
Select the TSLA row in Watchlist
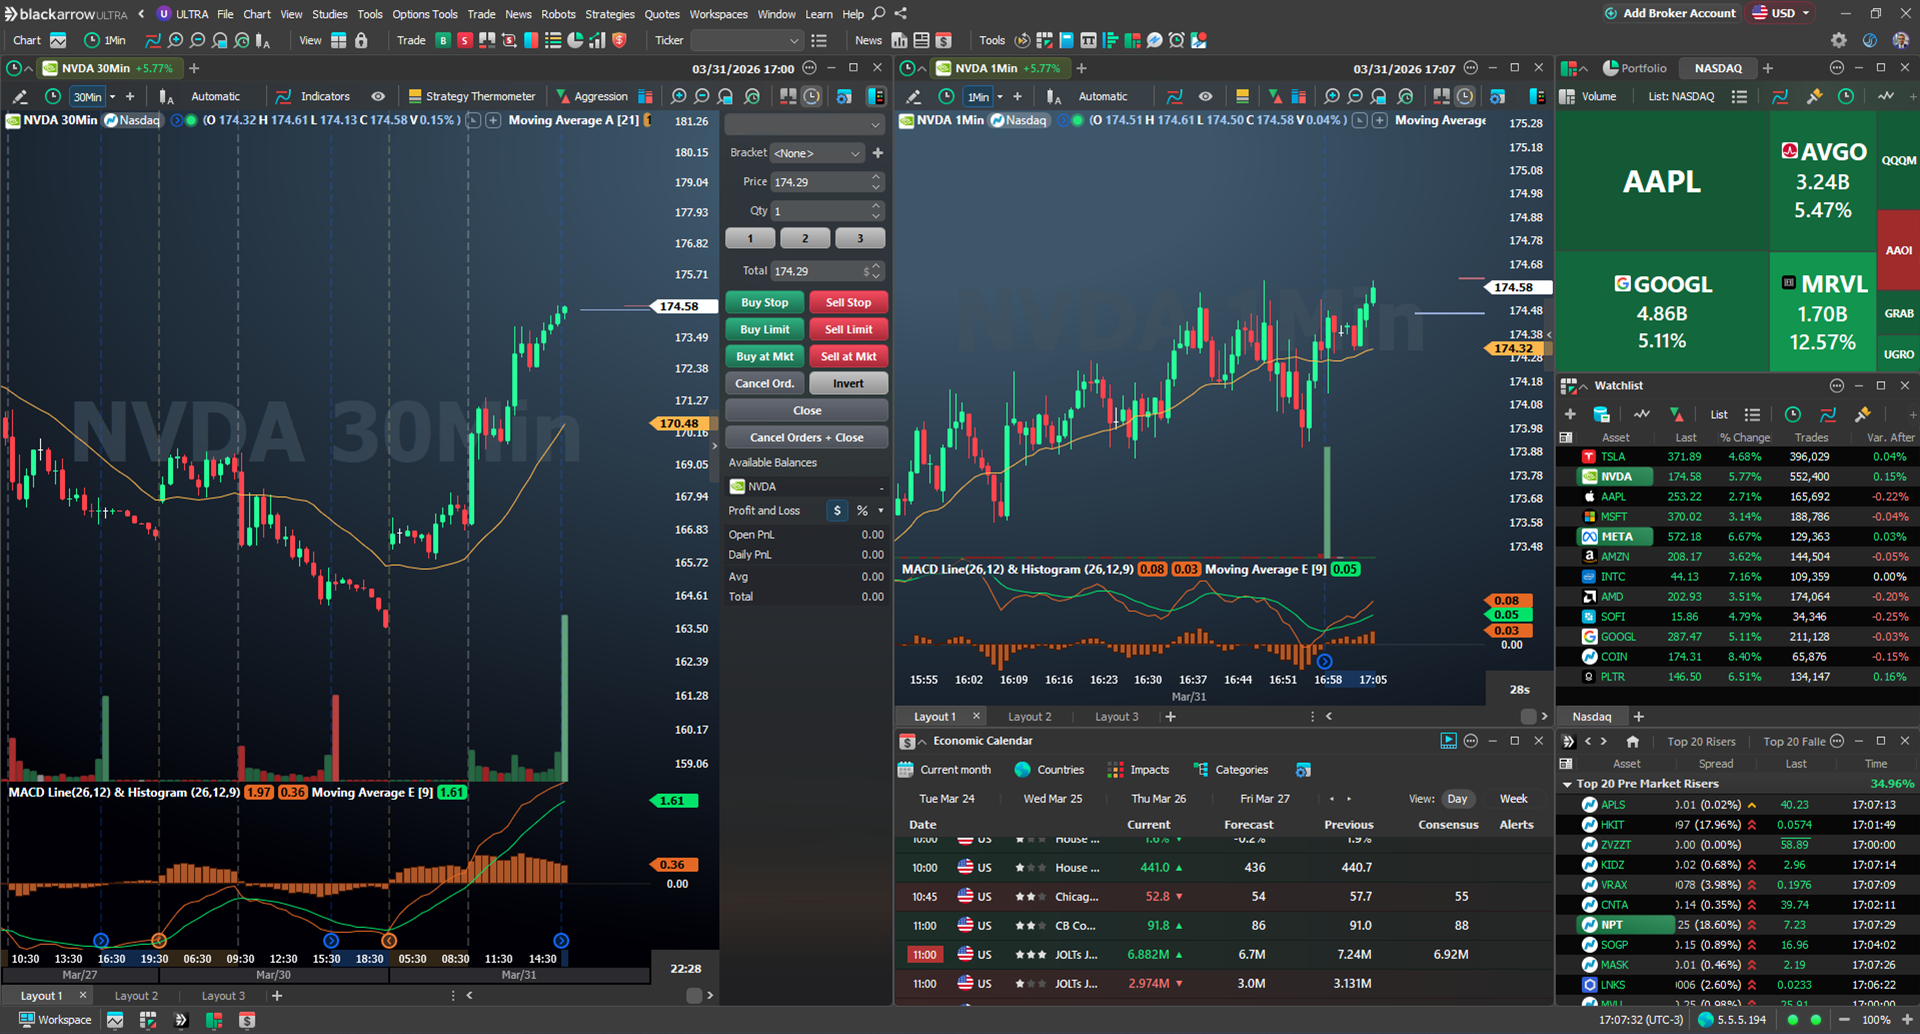tap(1737, 457)
